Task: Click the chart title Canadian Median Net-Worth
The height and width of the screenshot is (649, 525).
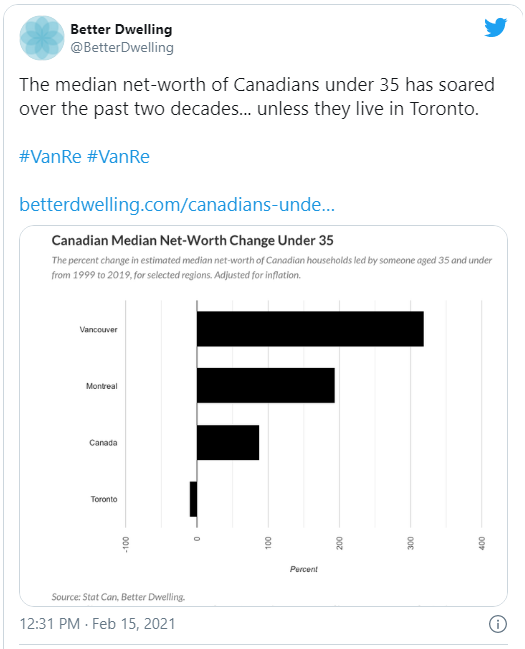Action: [193, 240]
